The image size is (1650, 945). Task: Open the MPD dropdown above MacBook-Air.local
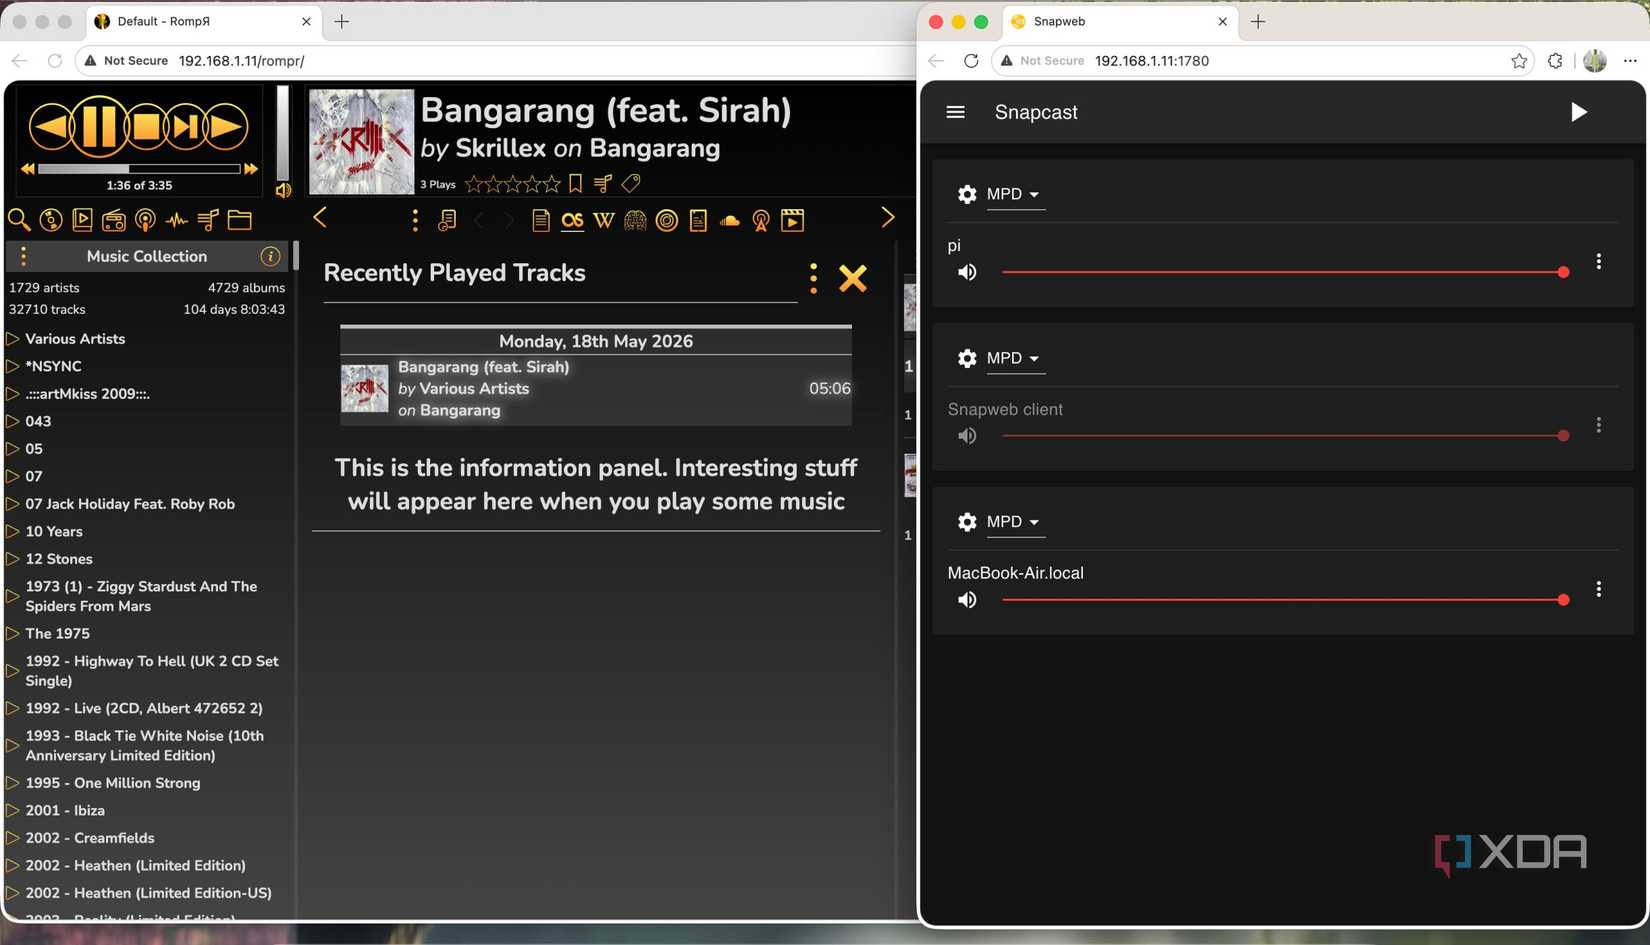[1014, 522]
